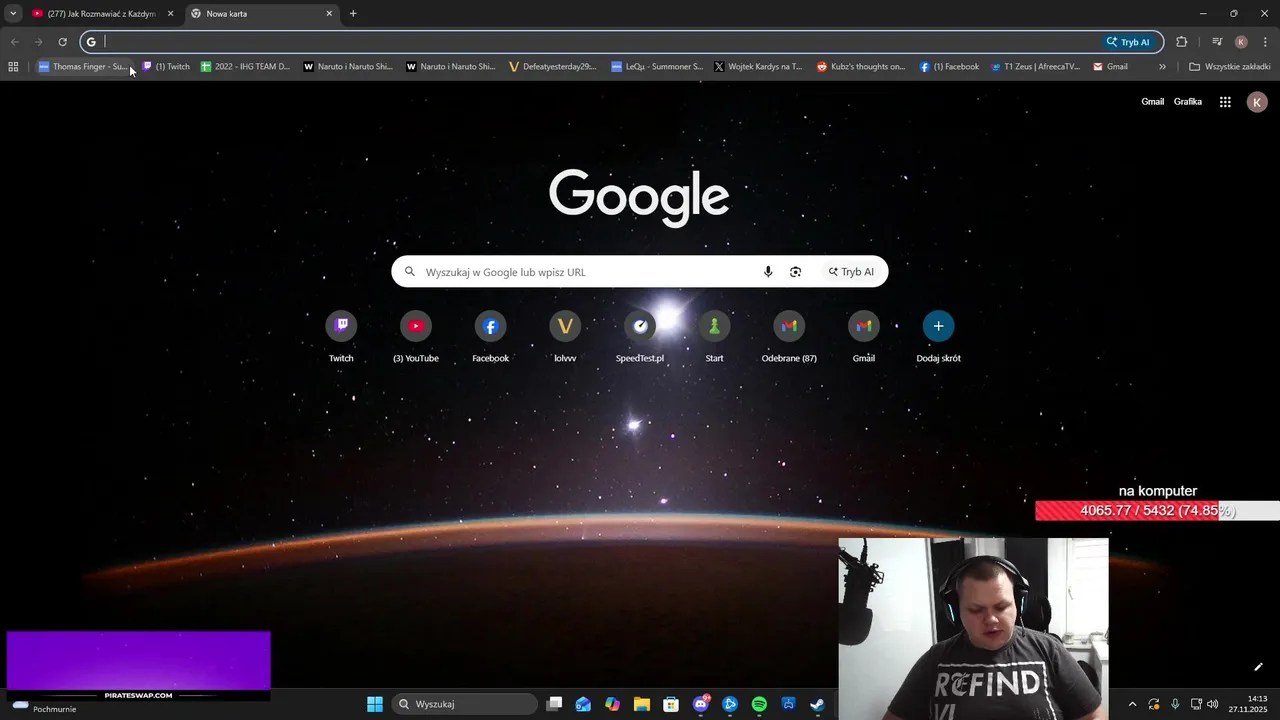The width and height of the screenshot is (1280, 720).
Task: Open the lolvvv shortcut tile
Action: pyautogui.click(x=565, y=336)
